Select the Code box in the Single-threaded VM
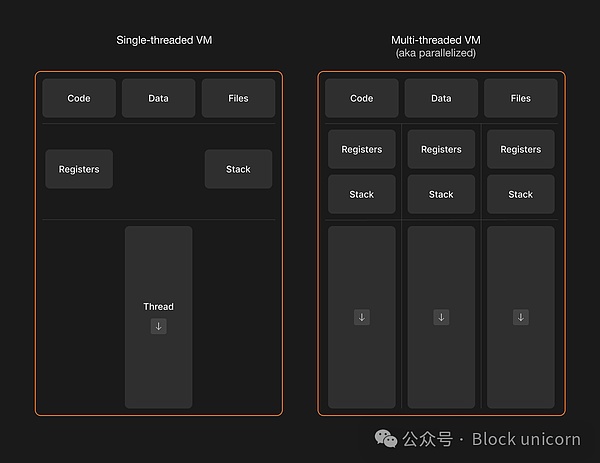Image resolution: width=600 pixels, height=463 pixels. pyautogui.click(x=79, y=98)
